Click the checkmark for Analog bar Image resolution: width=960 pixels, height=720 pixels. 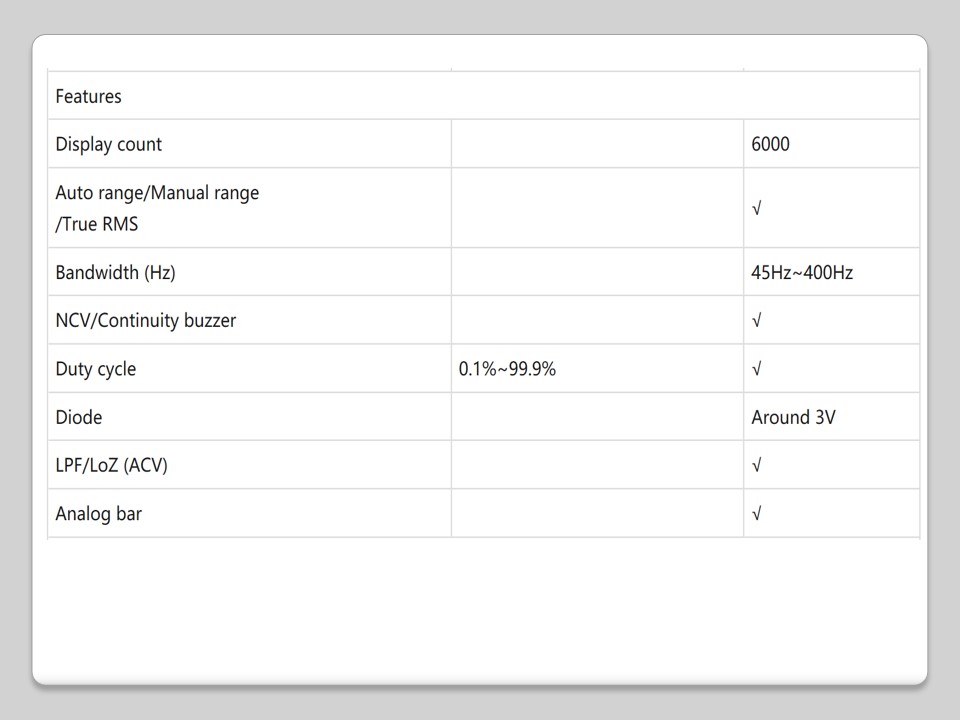[x=757, y=514]
